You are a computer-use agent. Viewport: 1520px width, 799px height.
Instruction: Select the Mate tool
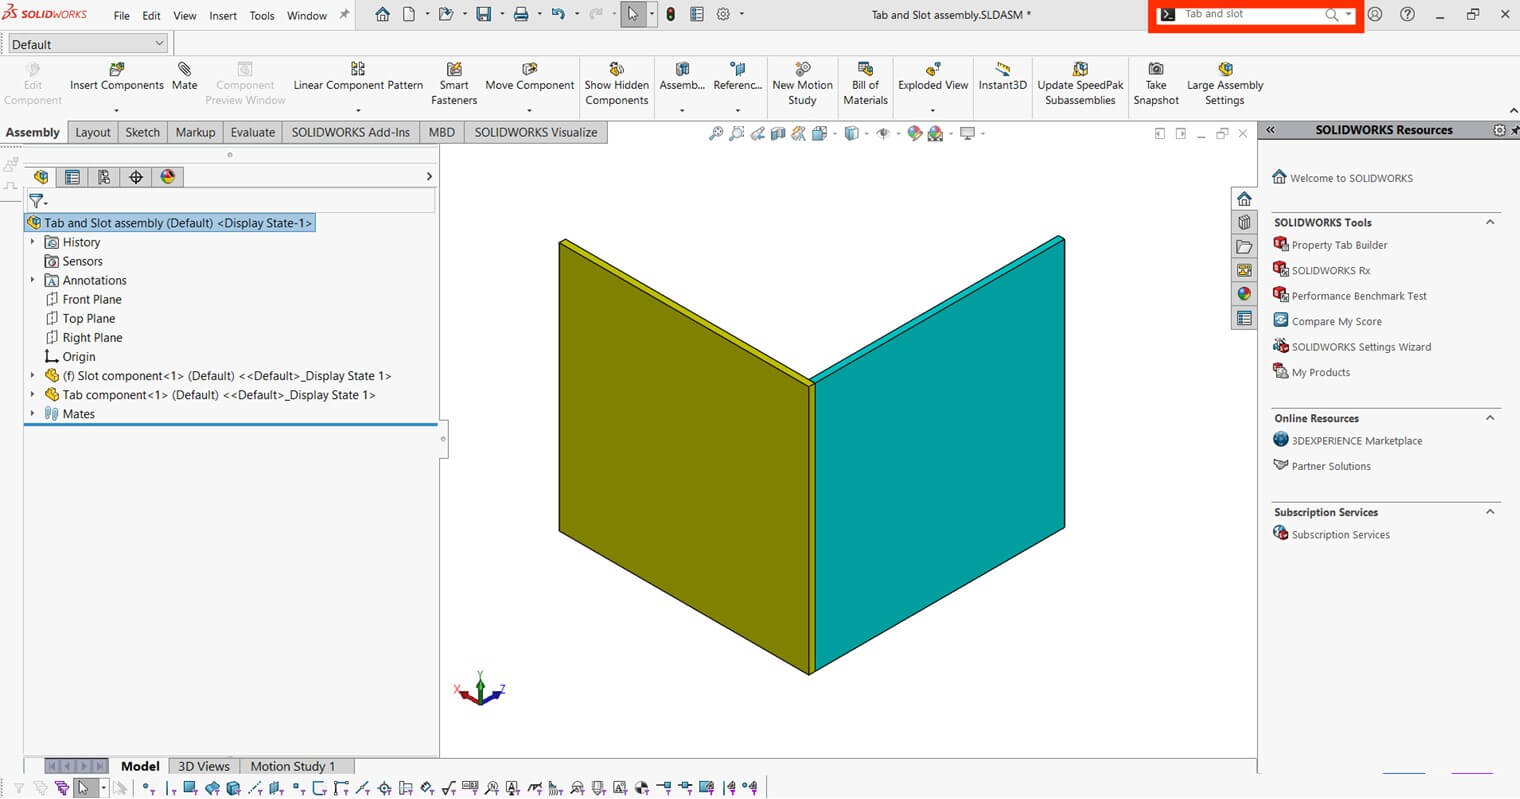click(184, 70)
